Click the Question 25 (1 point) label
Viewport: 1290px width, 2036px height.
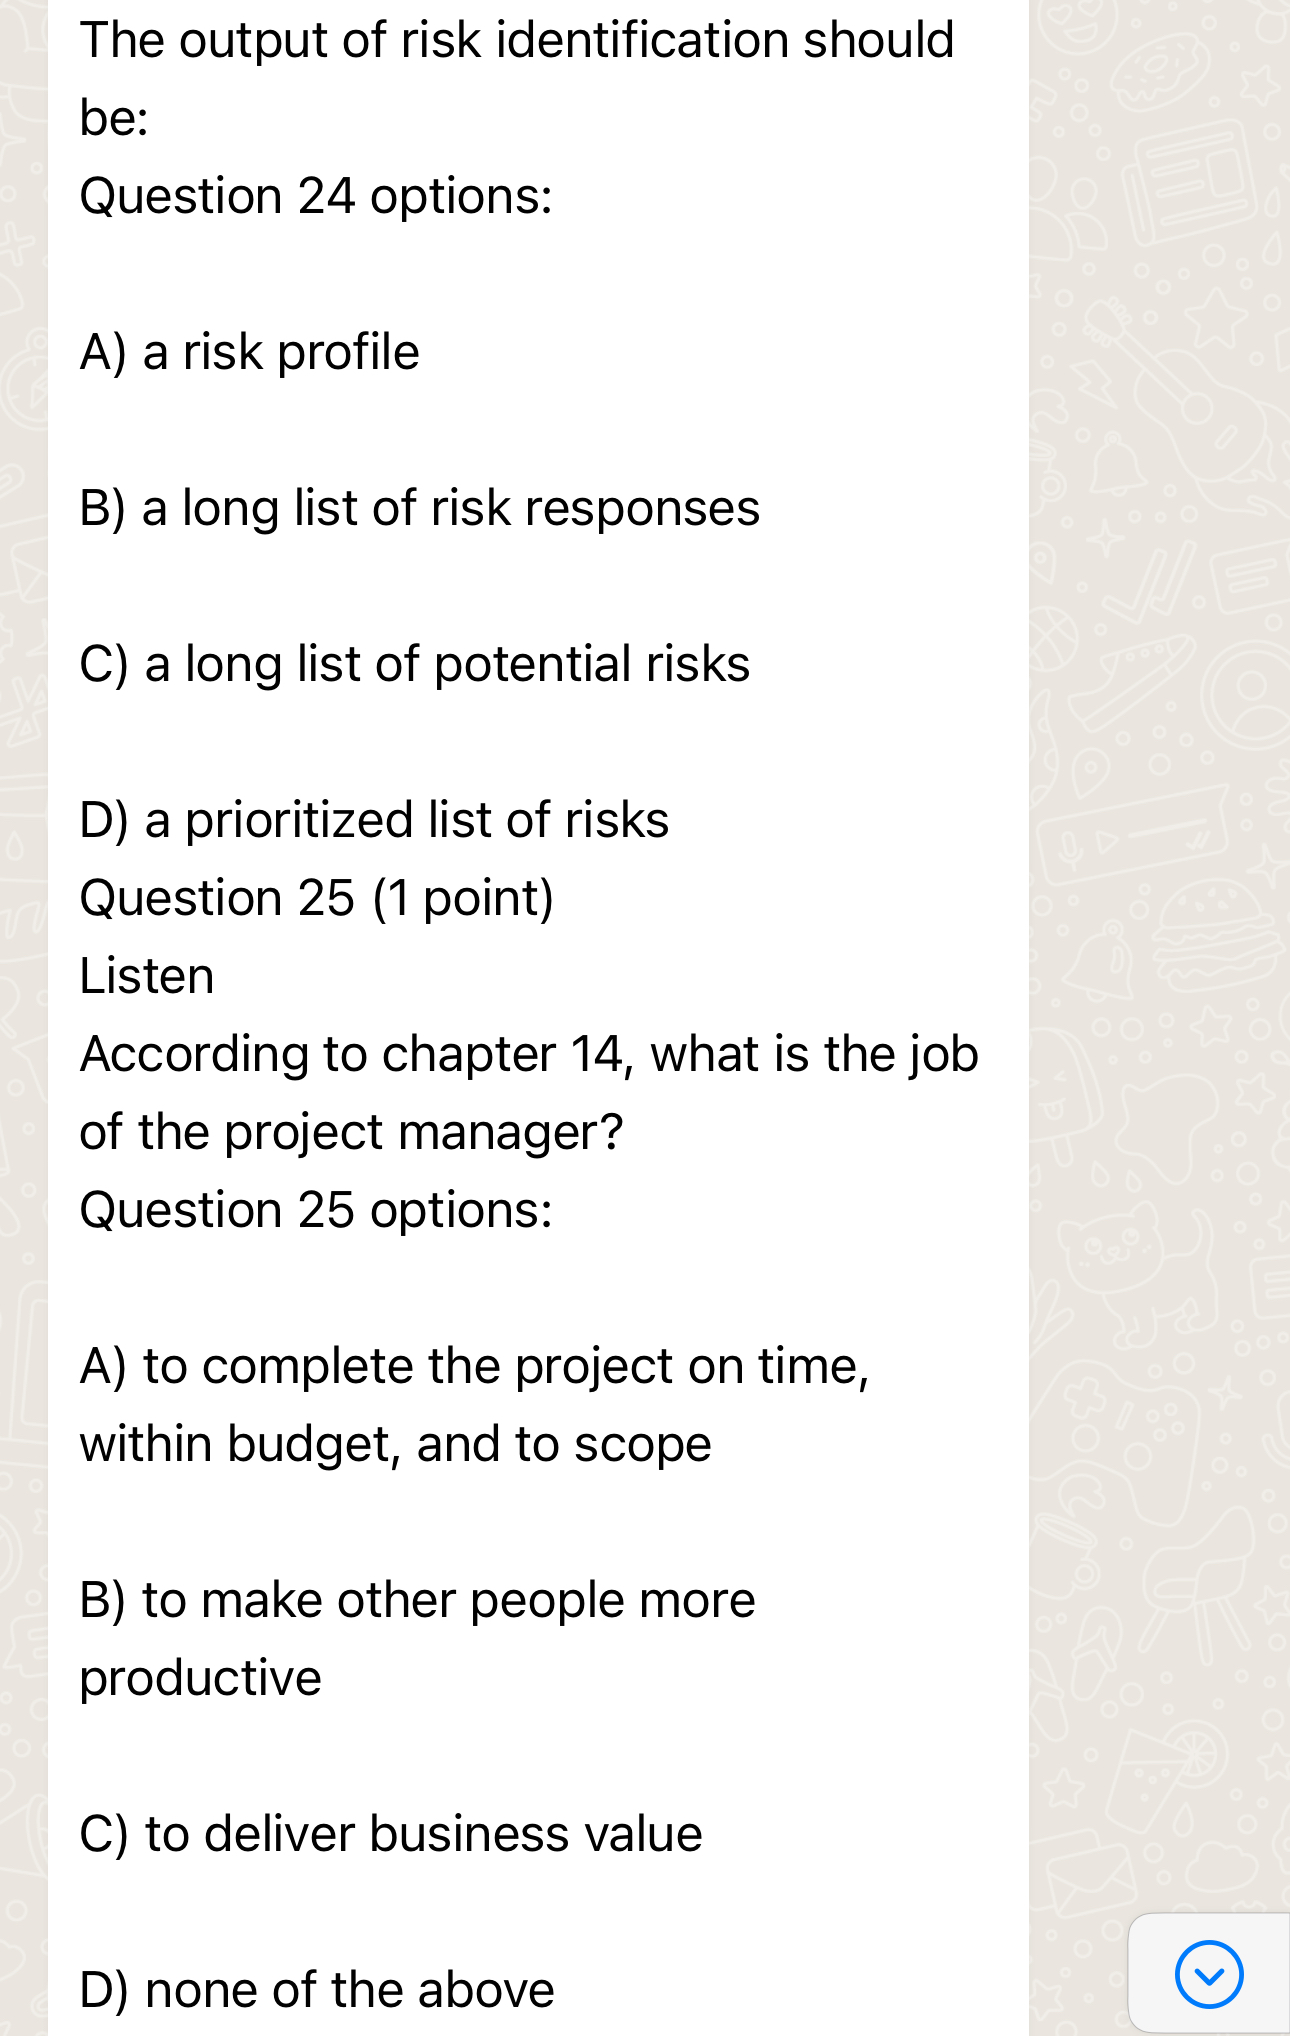click(317, 897)
